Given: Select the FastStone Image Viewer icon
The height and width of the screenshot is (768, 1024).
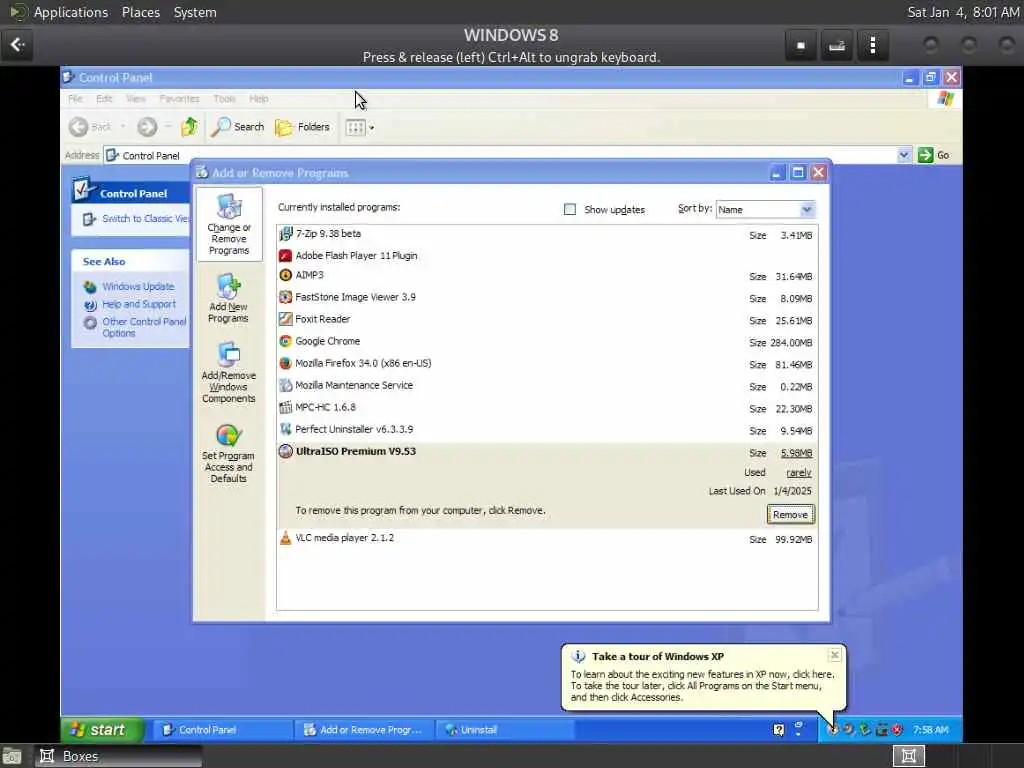Looking at the screenshot, I should pos(285,297).
